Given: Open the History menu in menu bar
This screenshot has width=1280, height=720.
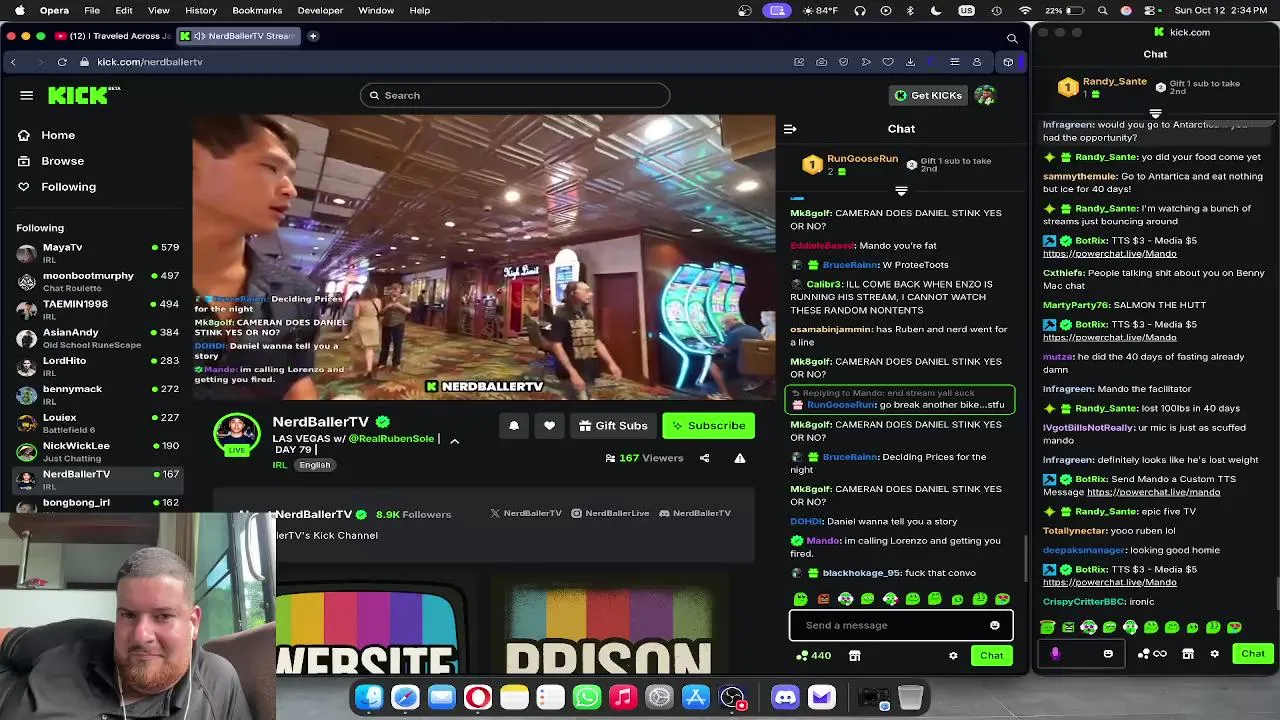Looking at the screenshot, I should click(x=201, y=10).
